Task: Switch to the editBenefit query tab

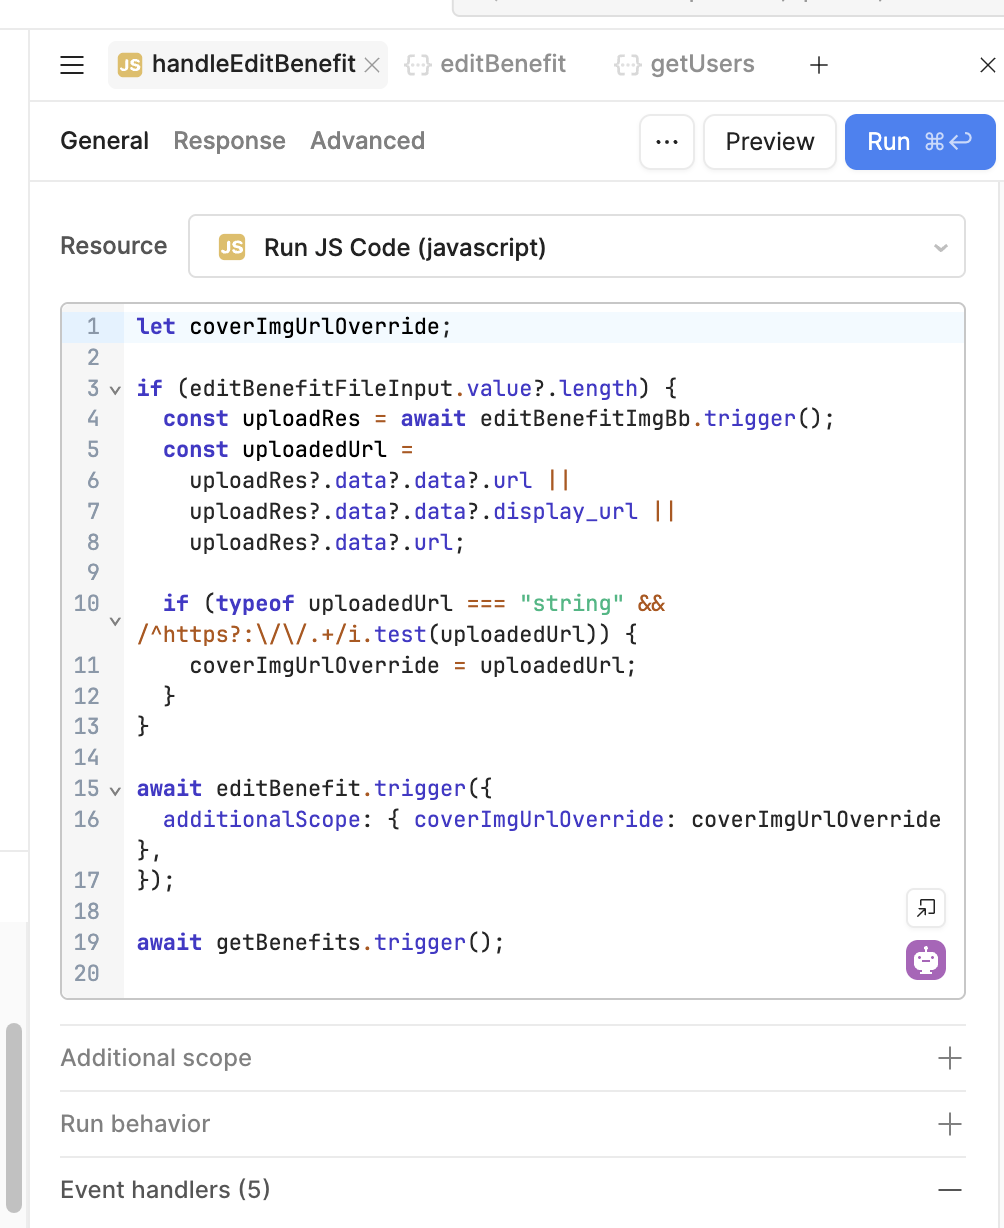Action: (x=486, y=65)
